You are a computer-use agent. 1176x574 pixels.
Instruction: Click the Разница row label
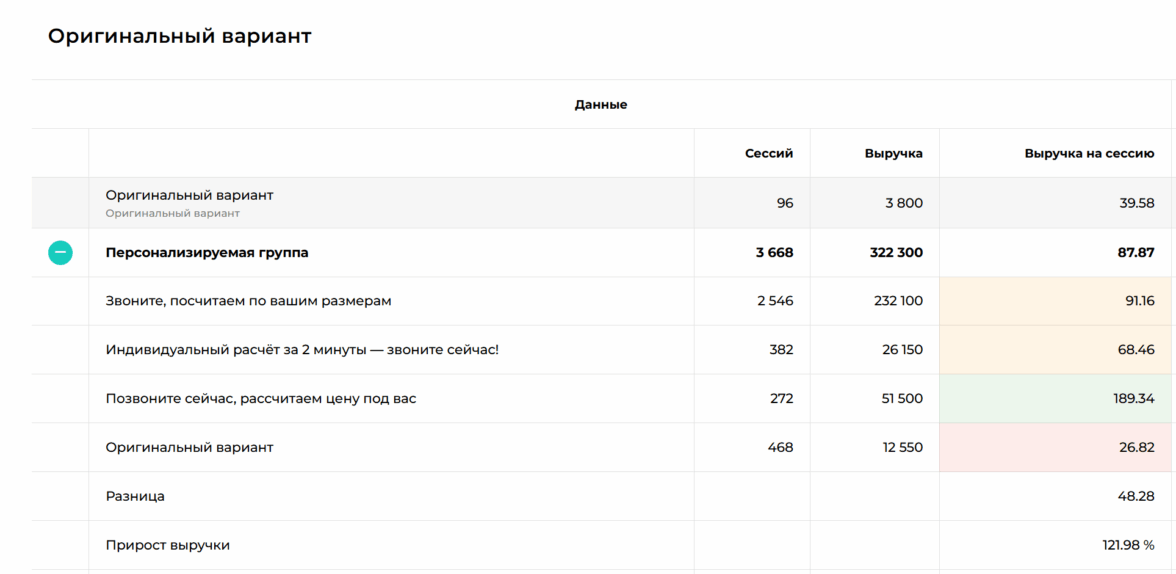pos(135,496)
